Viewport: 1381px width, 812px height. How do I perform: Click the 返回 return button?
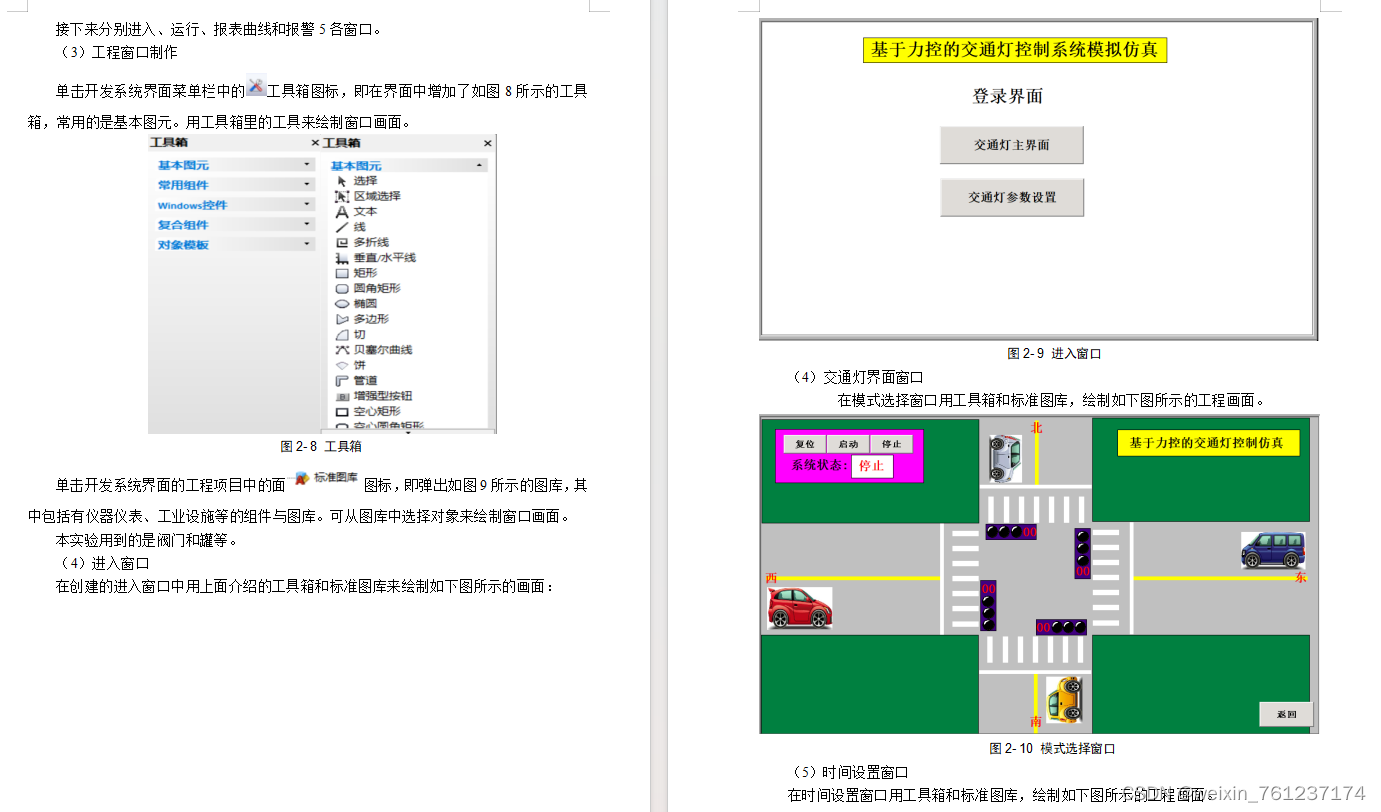[x=1286, y=714]
